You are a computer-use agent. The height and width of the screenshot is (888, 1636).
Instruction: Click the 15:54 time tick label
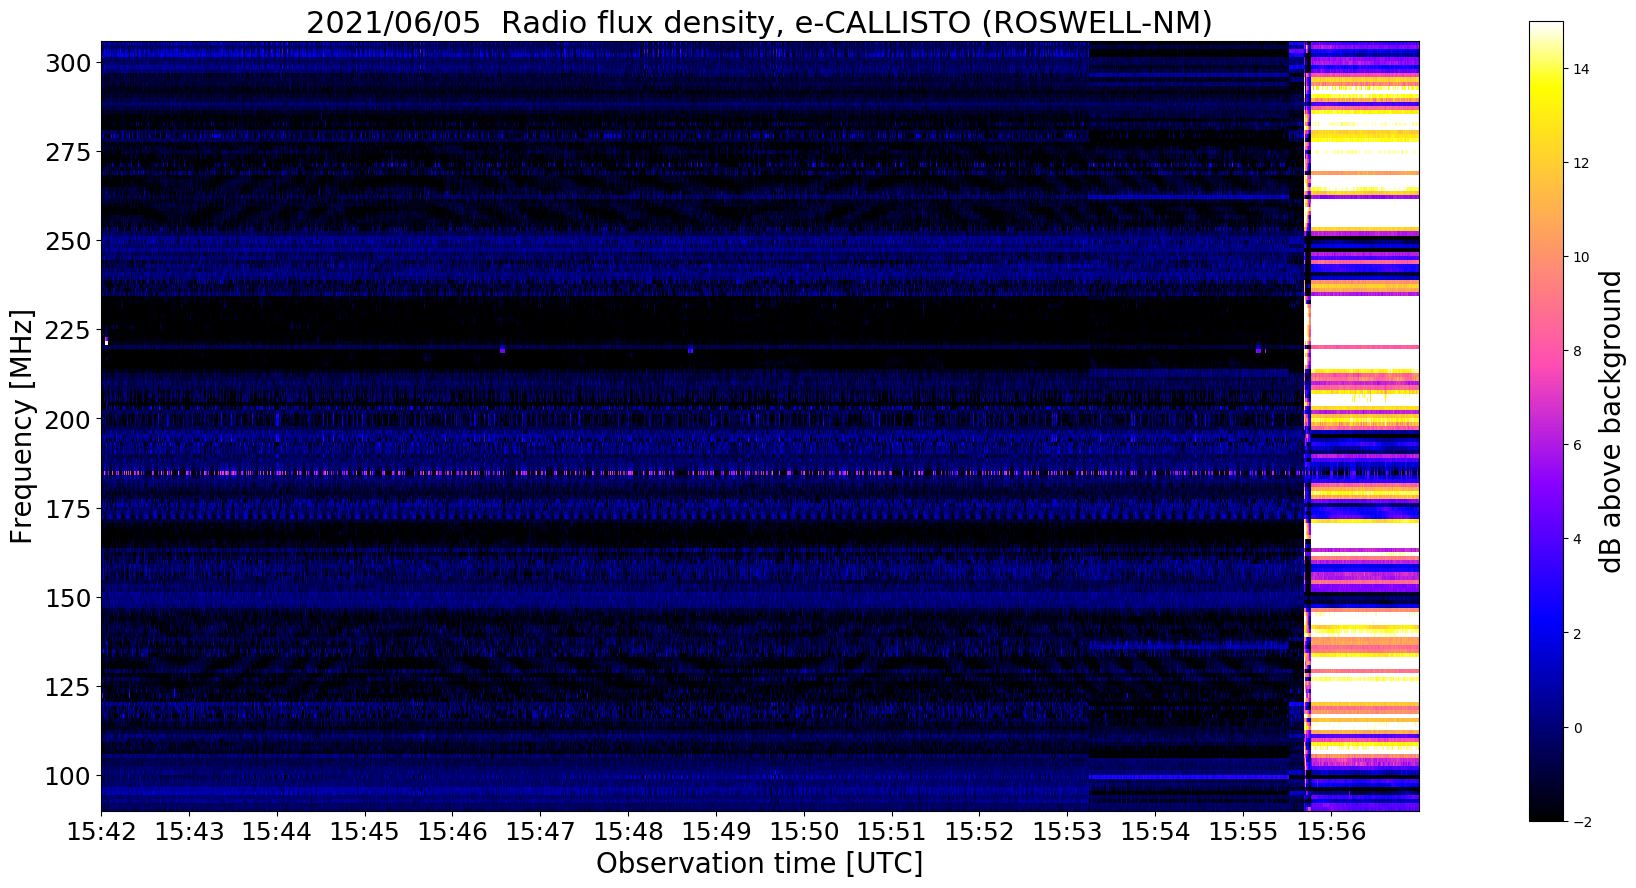pos(1155,832)
